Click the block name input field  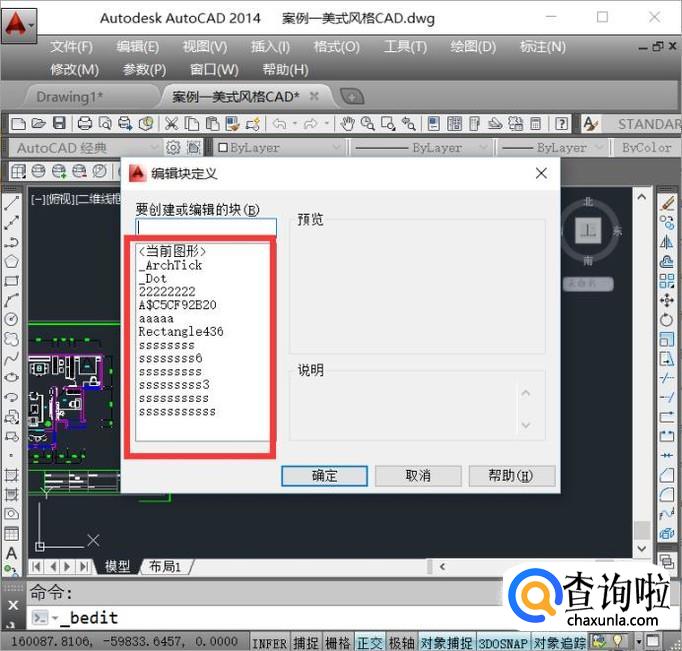pos(206,227)
